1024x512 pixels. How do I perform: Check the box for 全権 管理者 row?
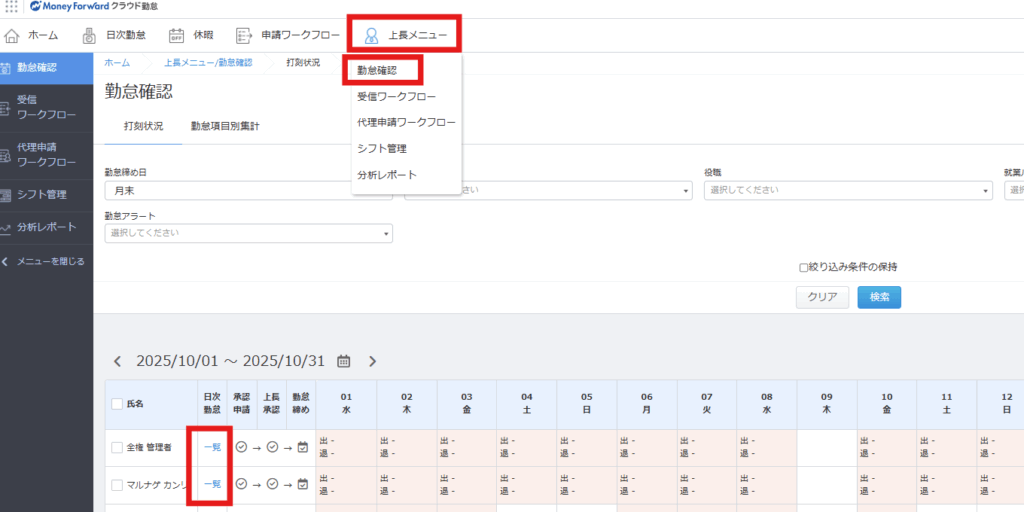click(116, 447)
